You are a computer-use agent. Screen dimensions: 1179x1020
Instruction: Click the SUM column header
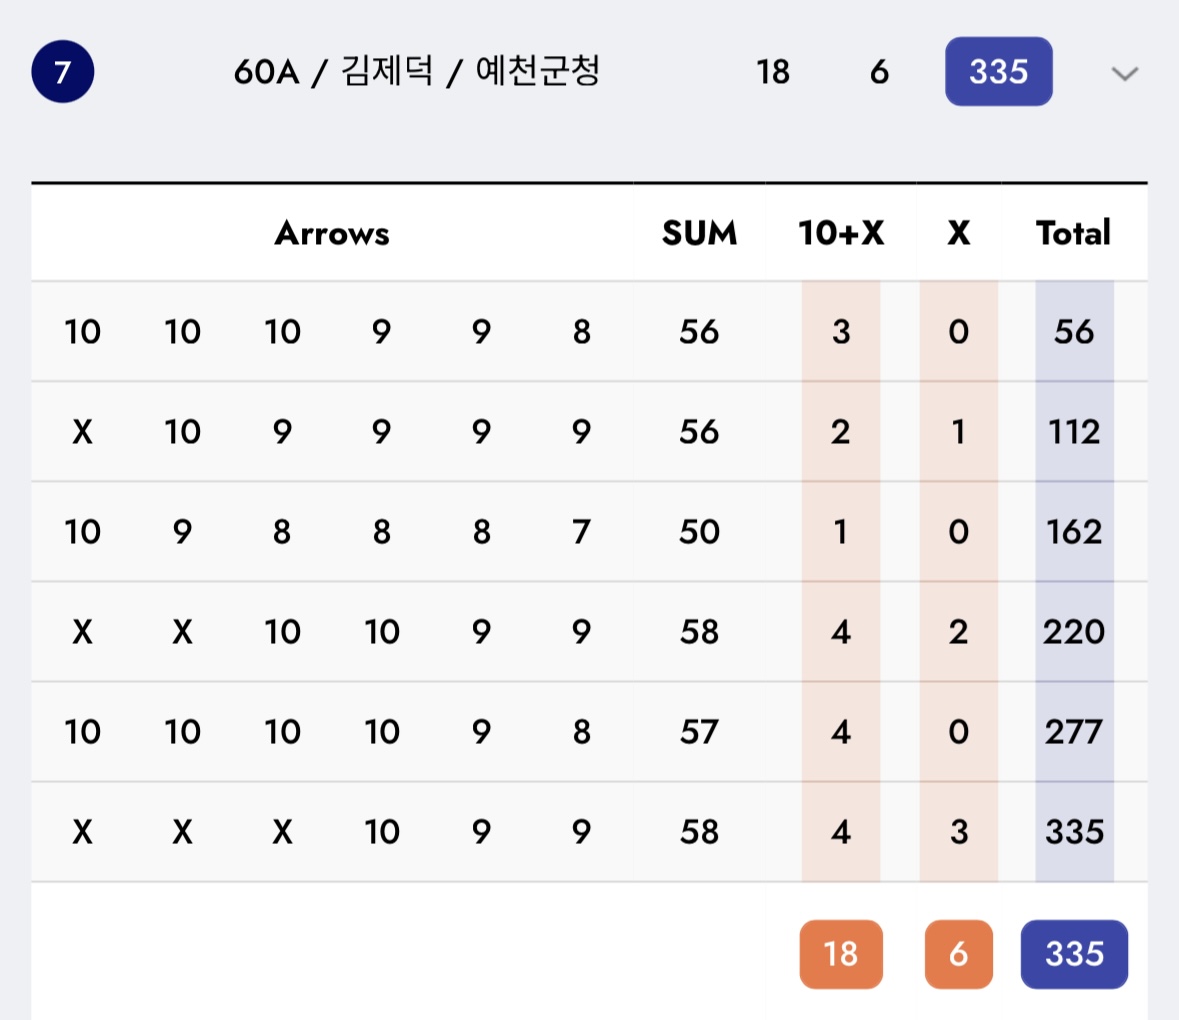[699, 233]
